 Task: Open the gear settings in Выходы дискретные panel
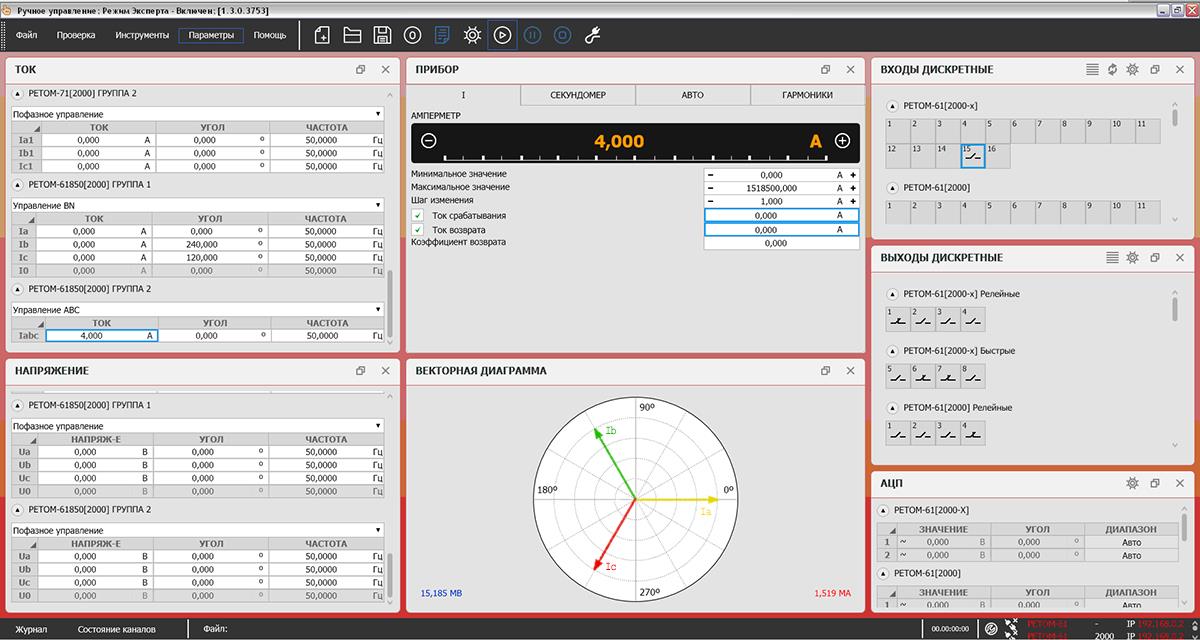(x=1132, y=258)
